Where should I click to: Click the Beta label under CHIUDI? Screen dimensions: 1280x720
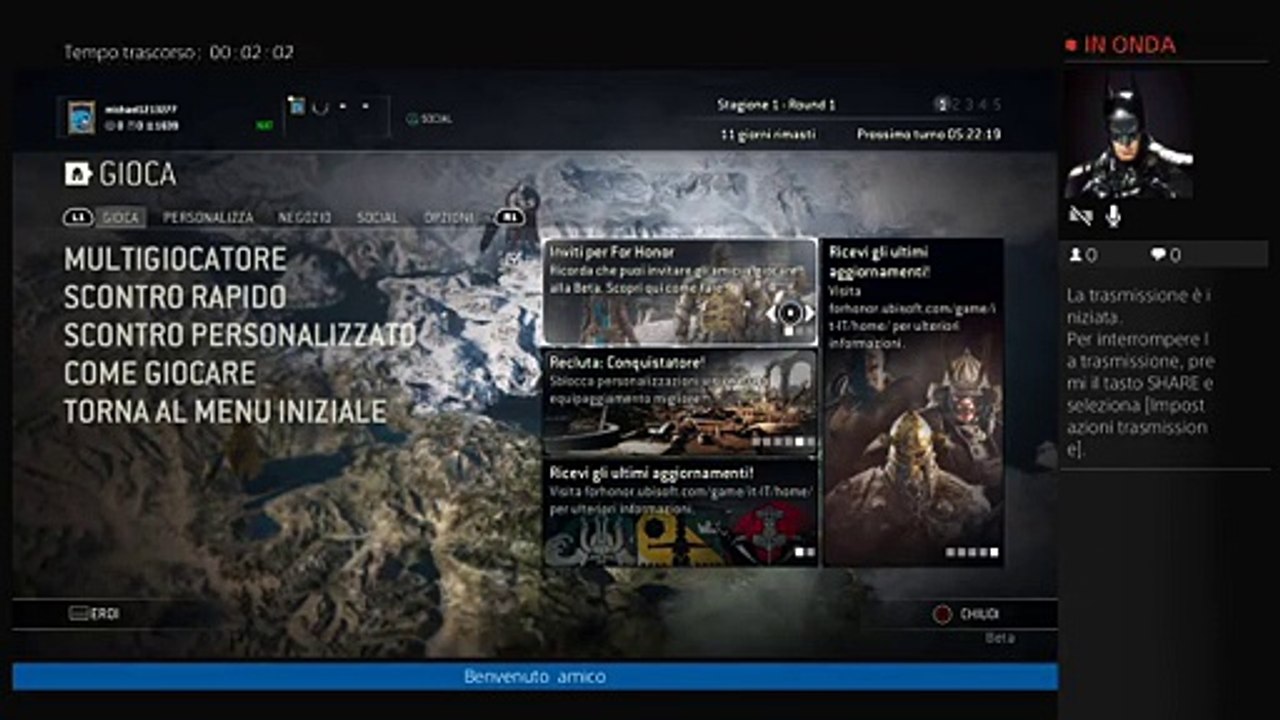(x=1000, y=638)
